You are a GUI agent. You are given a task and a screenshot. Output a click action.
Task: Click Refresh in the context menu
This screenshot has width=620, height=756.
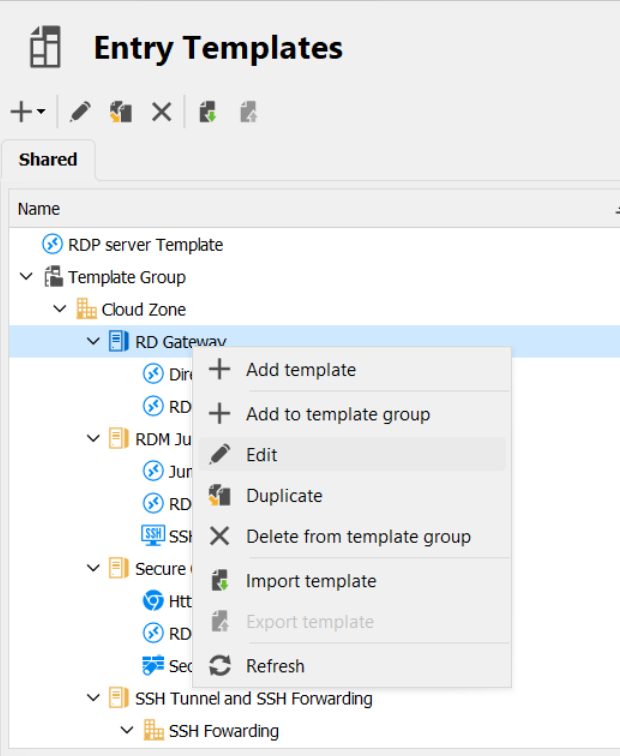click(x=275, y=666)
